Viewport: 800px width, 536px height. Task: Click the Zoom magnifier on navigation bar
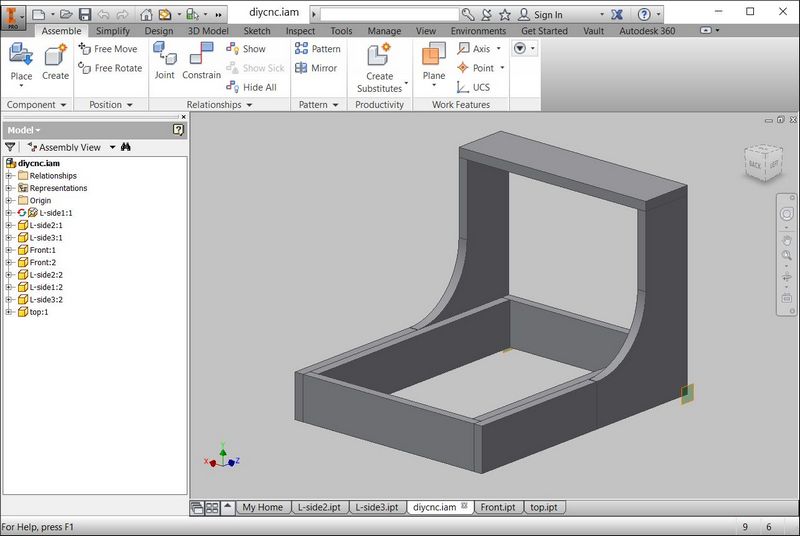coord(786,256)
